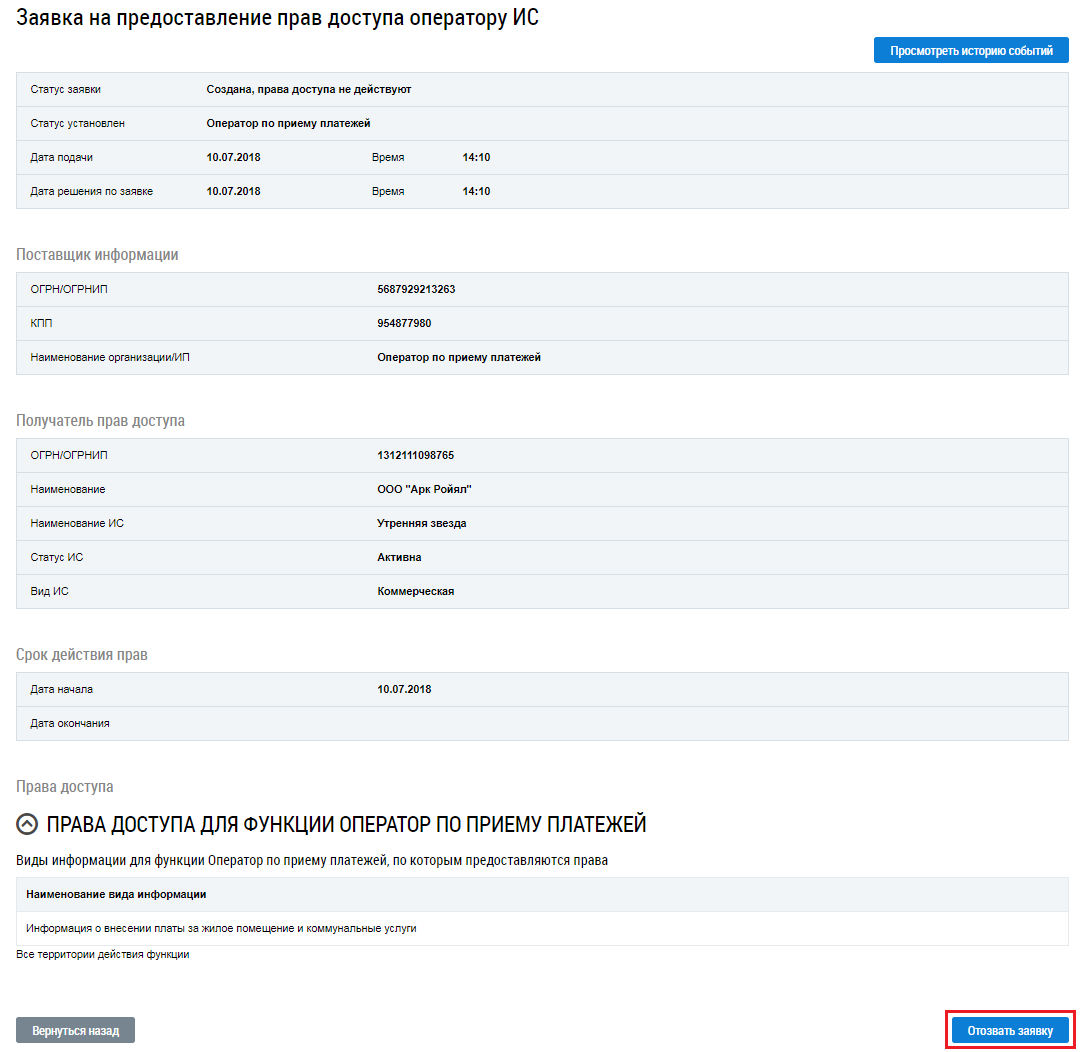Click the 'Поставщик информации' section header
The image size is (1082, 1052).
(x=97, y=254)
